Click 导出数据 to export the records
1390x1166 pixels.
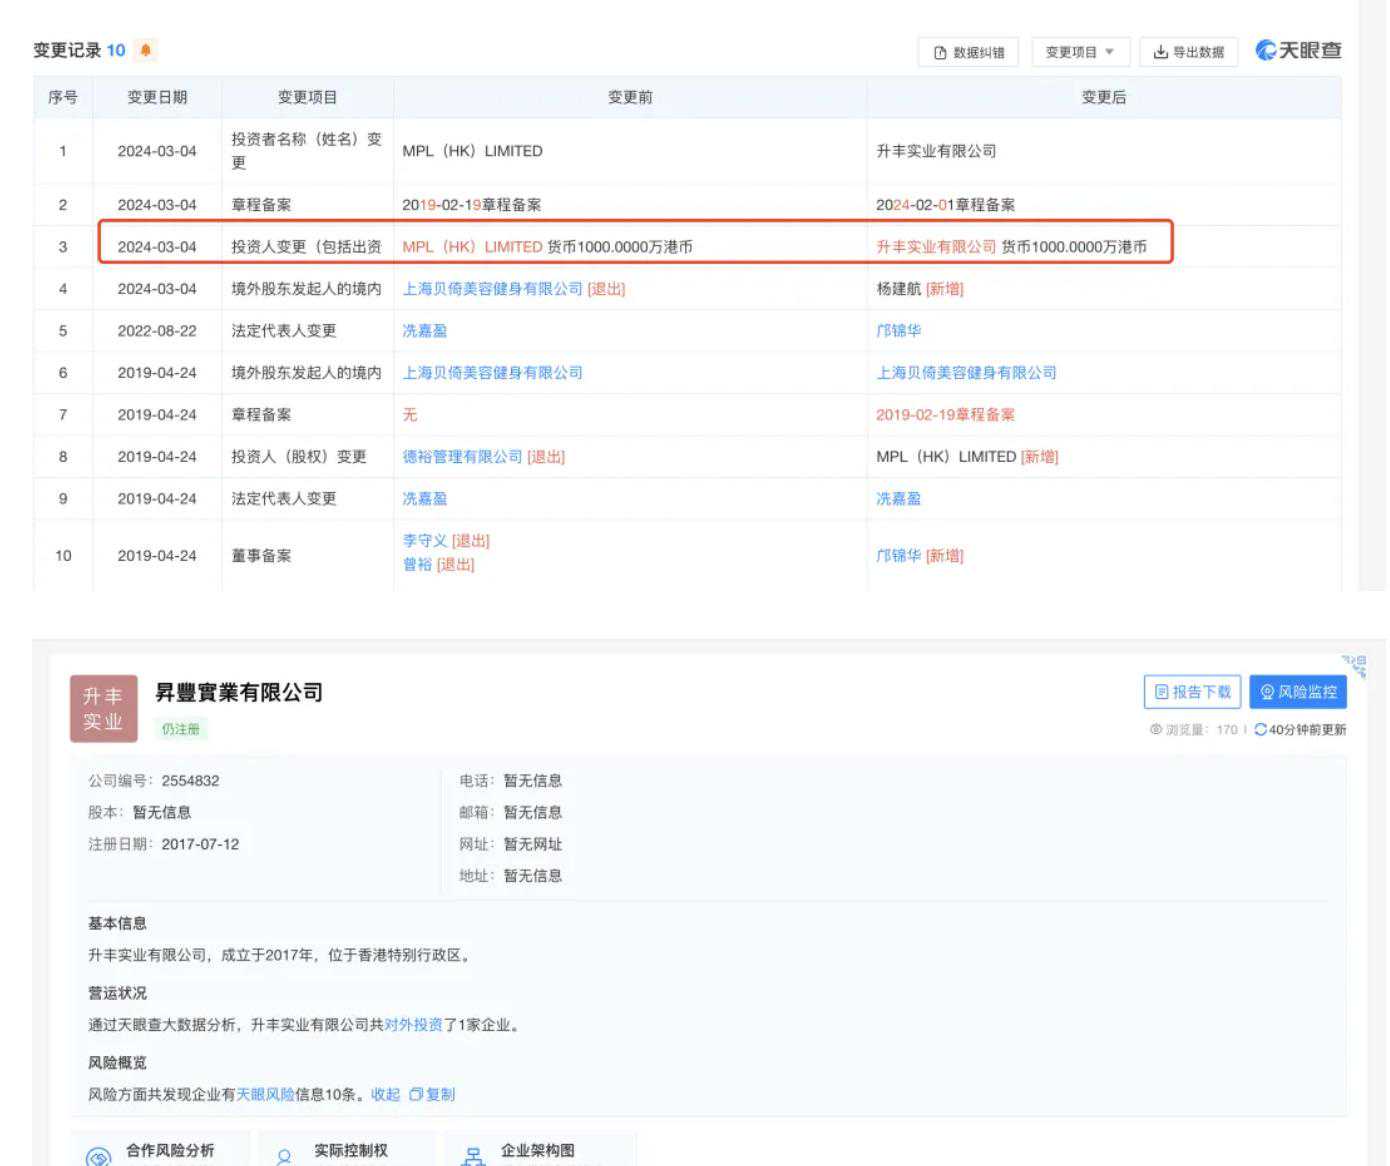click(x=1188, y=52)
